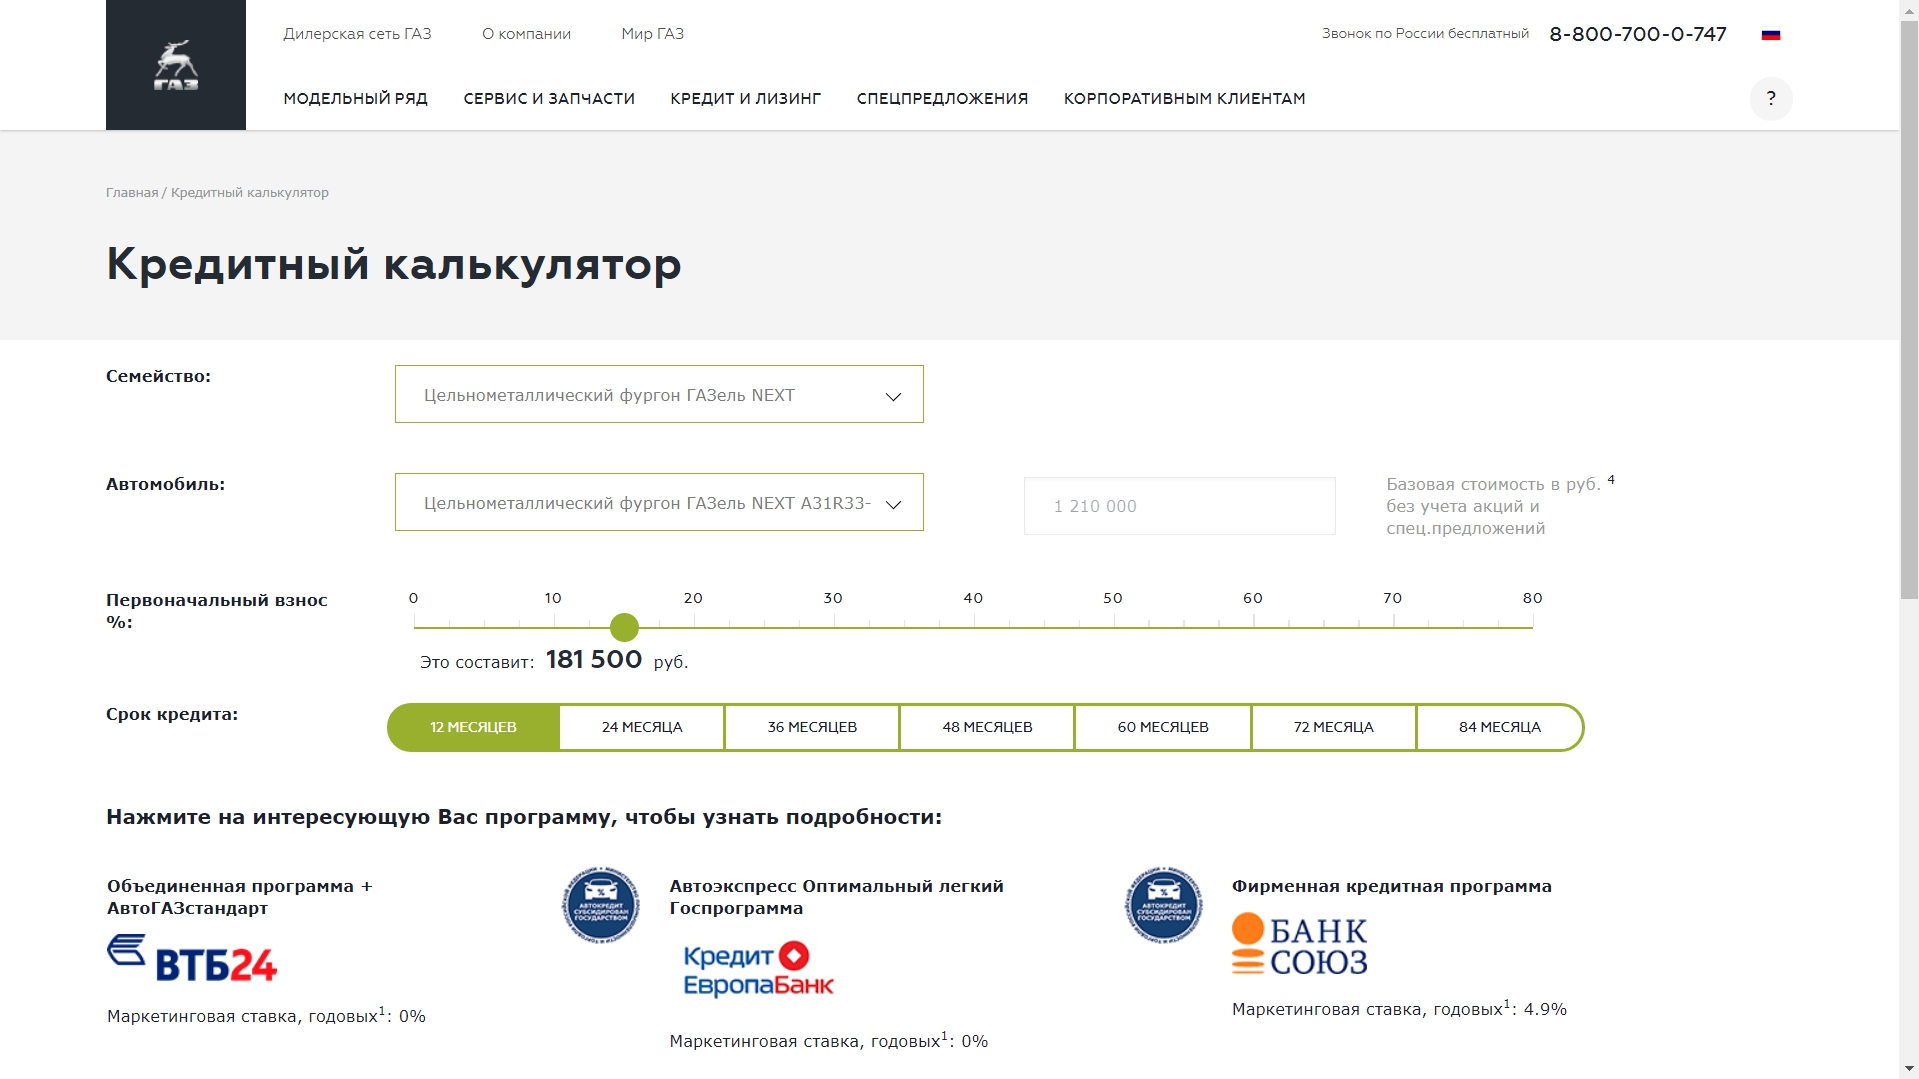
Task: Click the GAZ deer logo
Action: (x=176, y=65)
